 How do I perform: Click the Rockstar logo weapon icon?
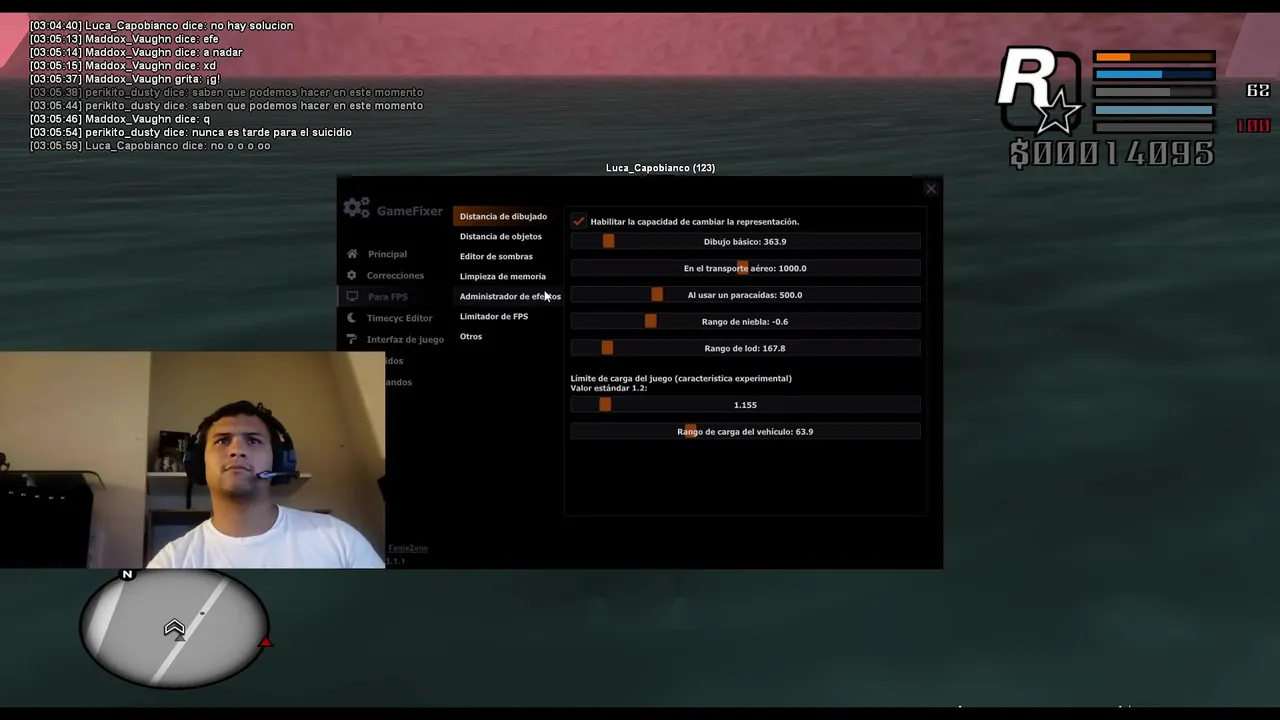(x=1038, y=92)
